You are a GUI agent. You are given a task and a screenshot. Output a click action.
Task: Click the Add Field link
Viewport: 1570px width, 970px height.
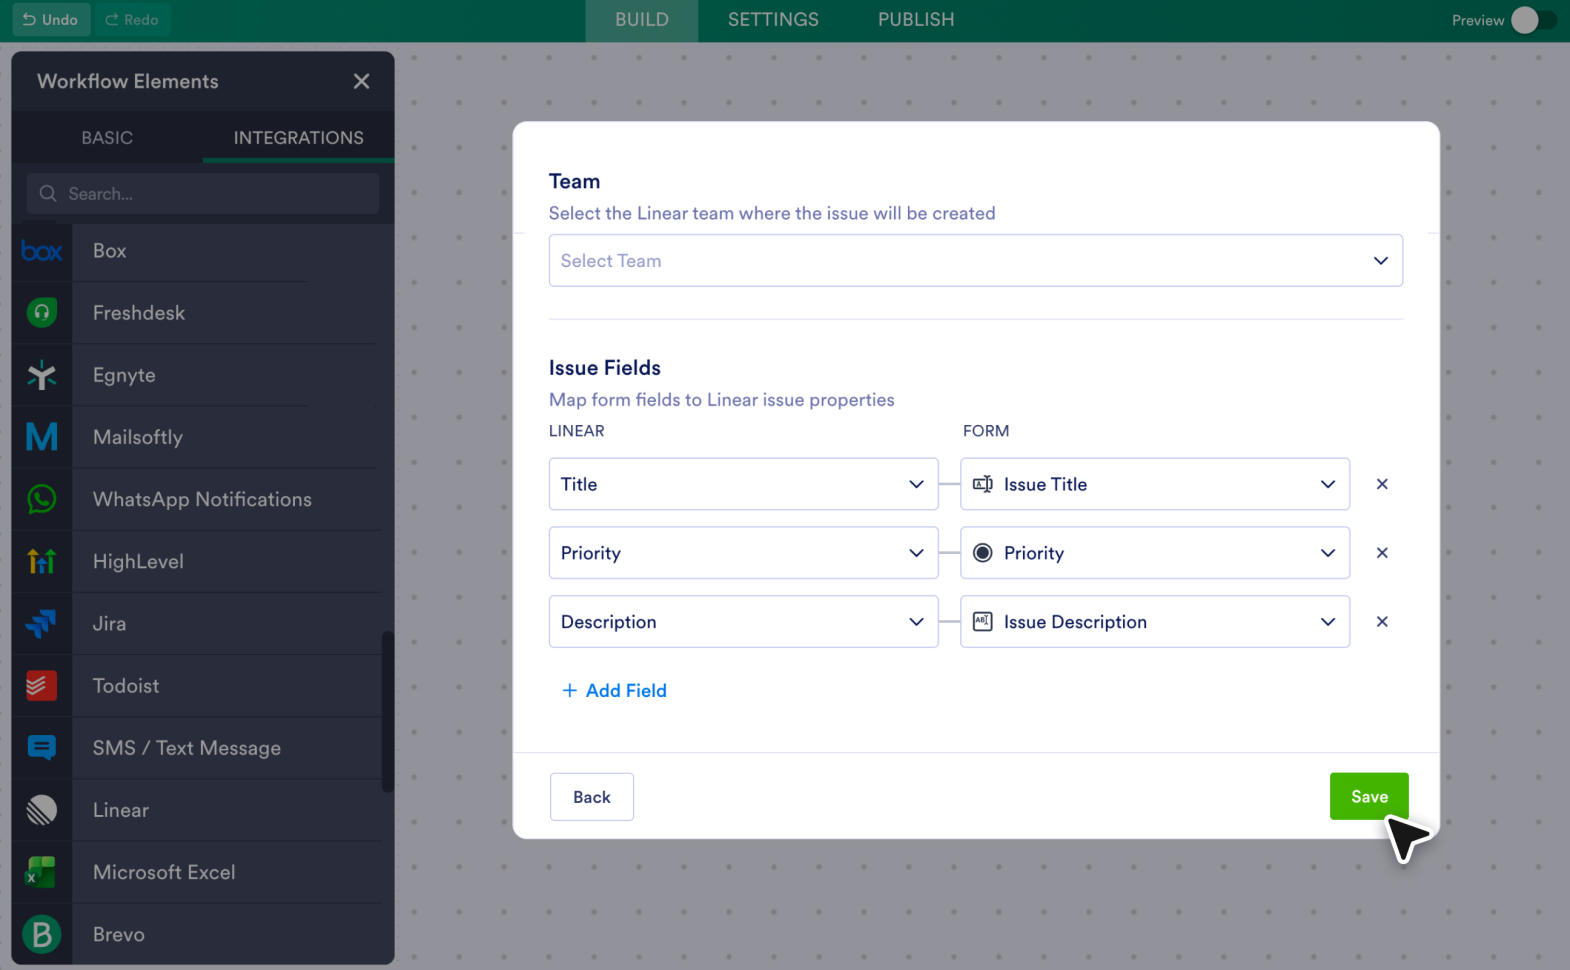614,691
